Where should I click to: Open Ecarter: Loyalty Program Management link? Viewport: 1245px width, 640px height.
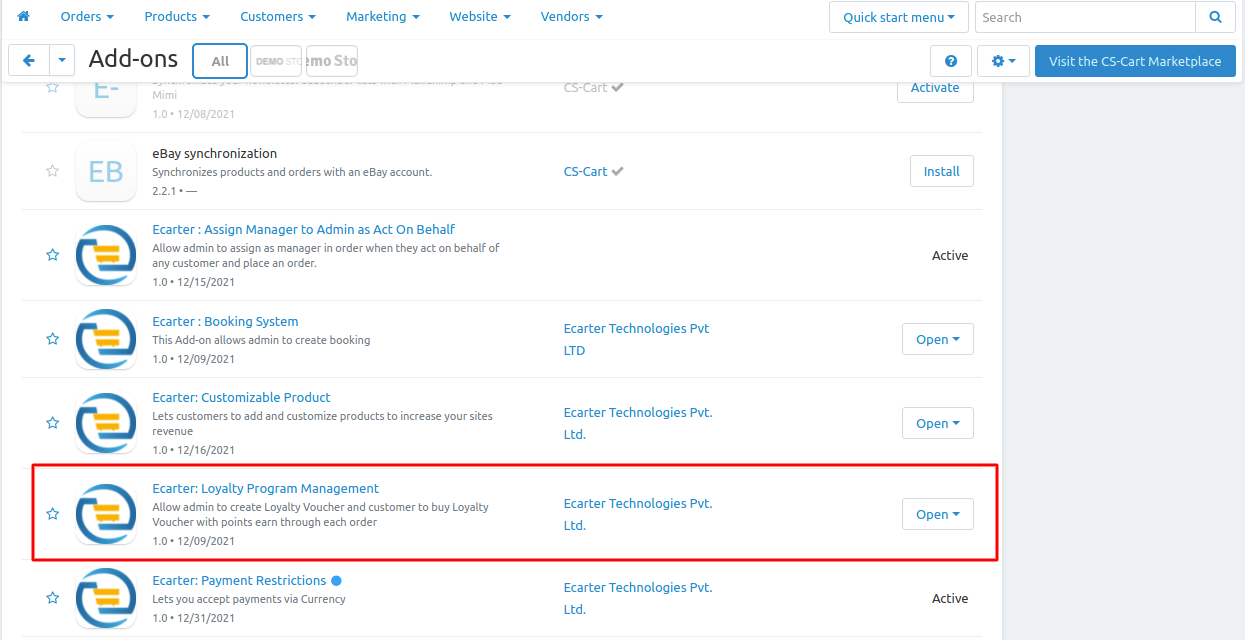(266, 488)
